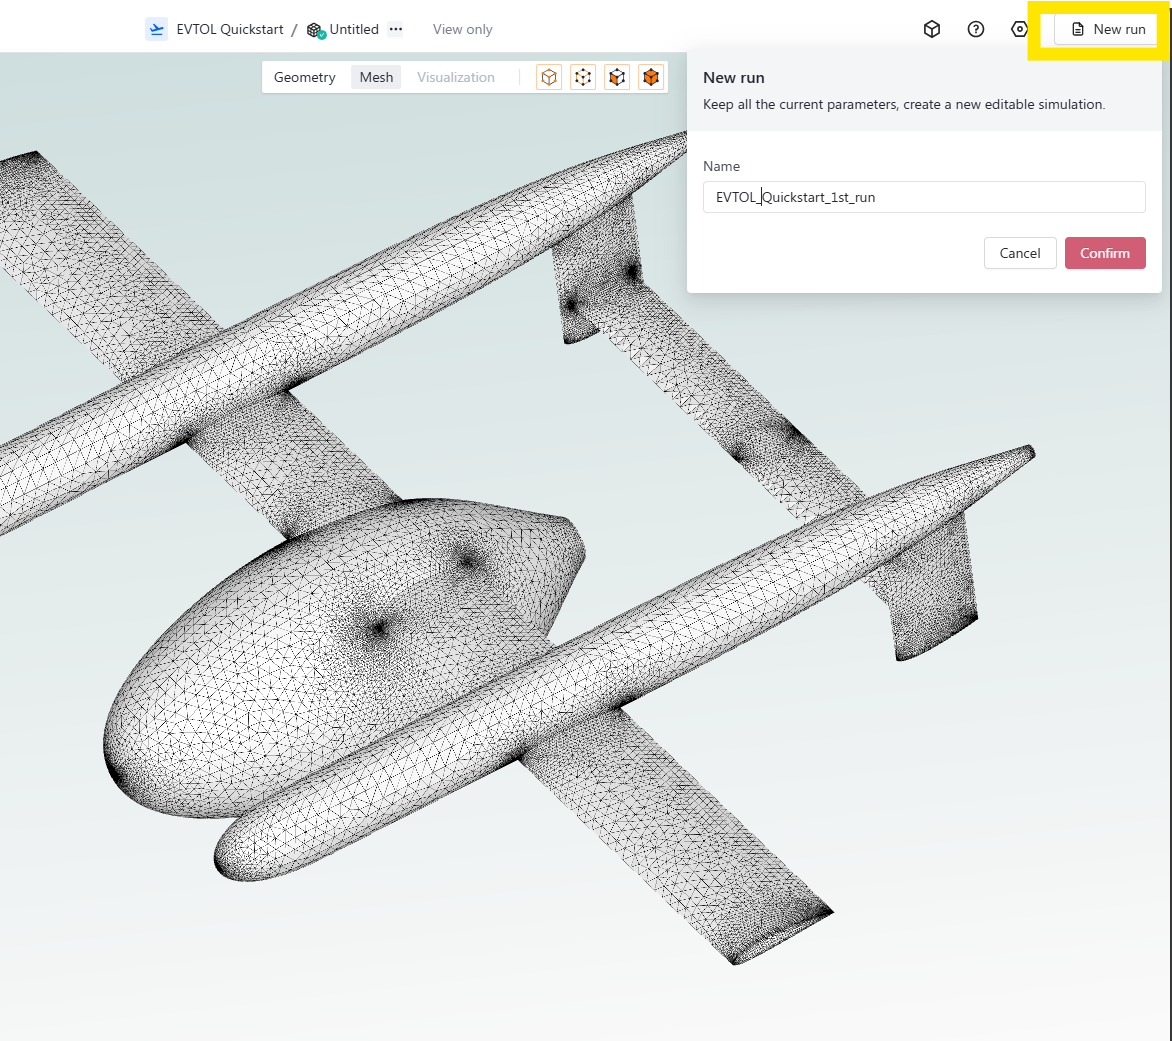This screenshot has height=1041, width=1172.
Task: Select the half-shaded cube with edges display mode
Action: [x=617, y=77]
